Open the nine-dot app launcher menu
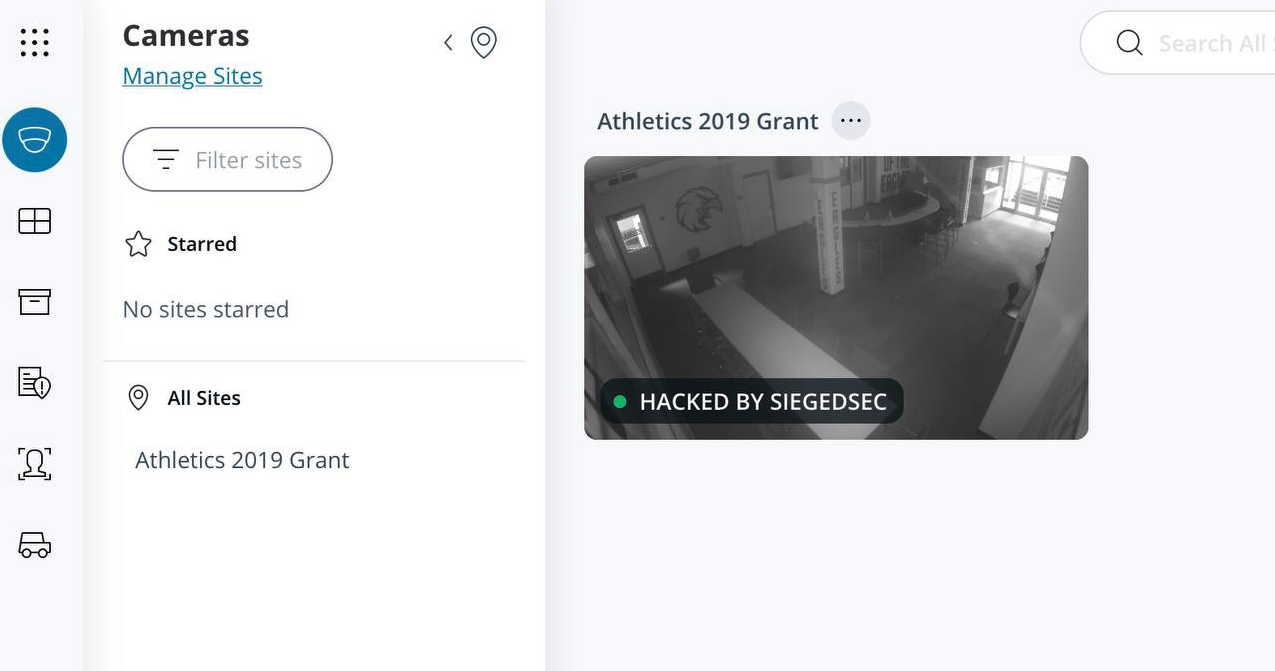The height and width of the screenshot is (671, 1275). point(35,42)
